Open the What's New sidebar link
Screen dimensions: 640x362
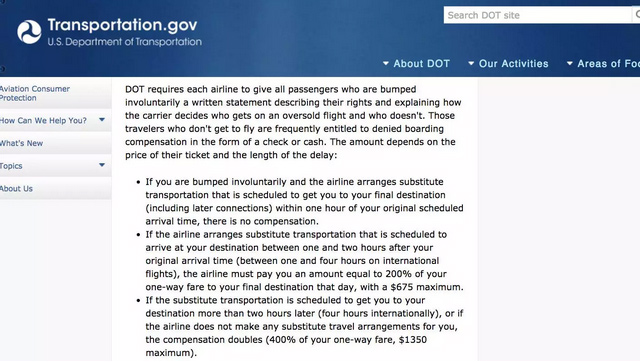tap(21, 143)
